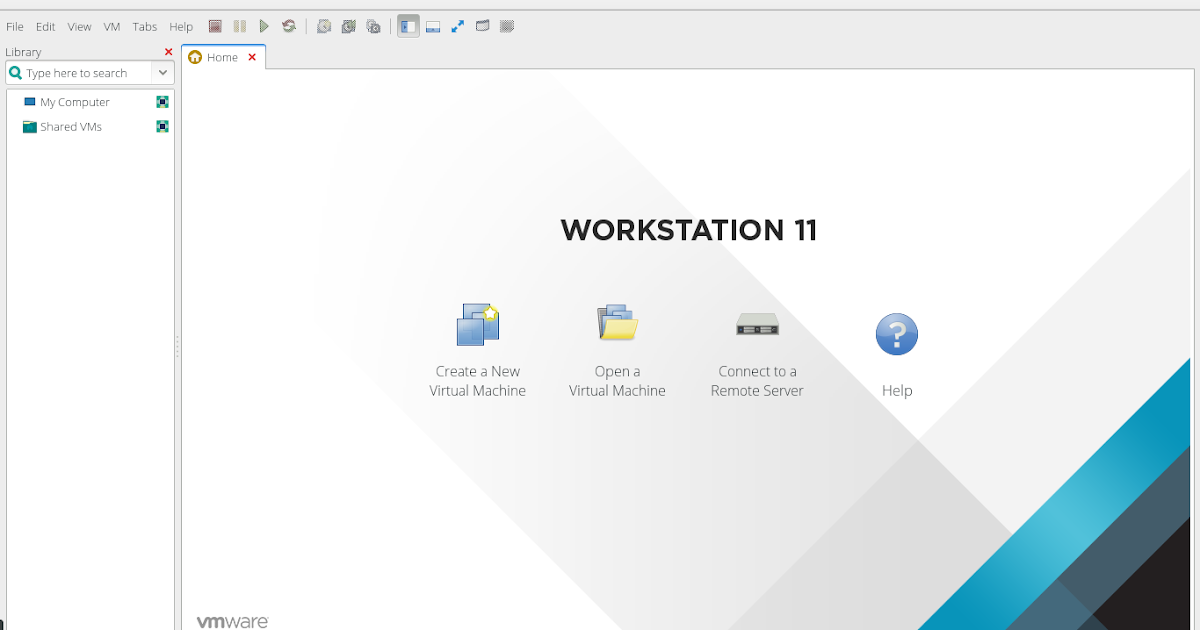The image size is (1200, 630).
Task: Reset the virtual machine
Action: pyautogui.click(x=289, y=26)
